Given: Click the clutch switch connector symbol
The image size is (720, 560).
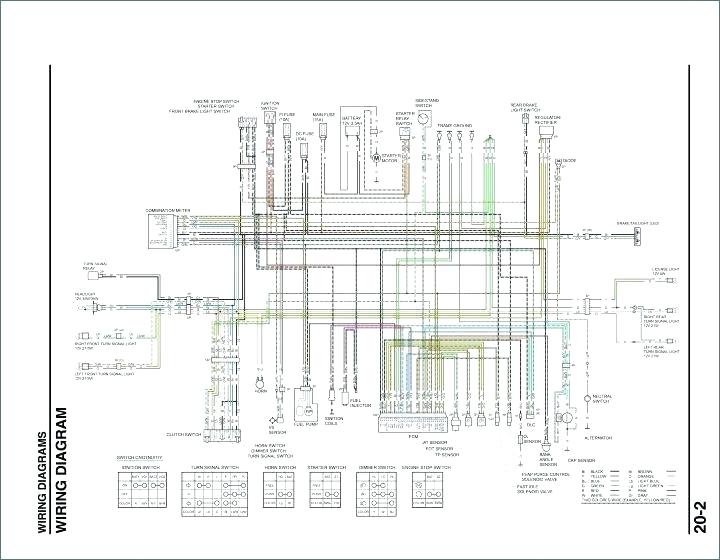Looking at the screenshot, I should [x=222, y=435].
